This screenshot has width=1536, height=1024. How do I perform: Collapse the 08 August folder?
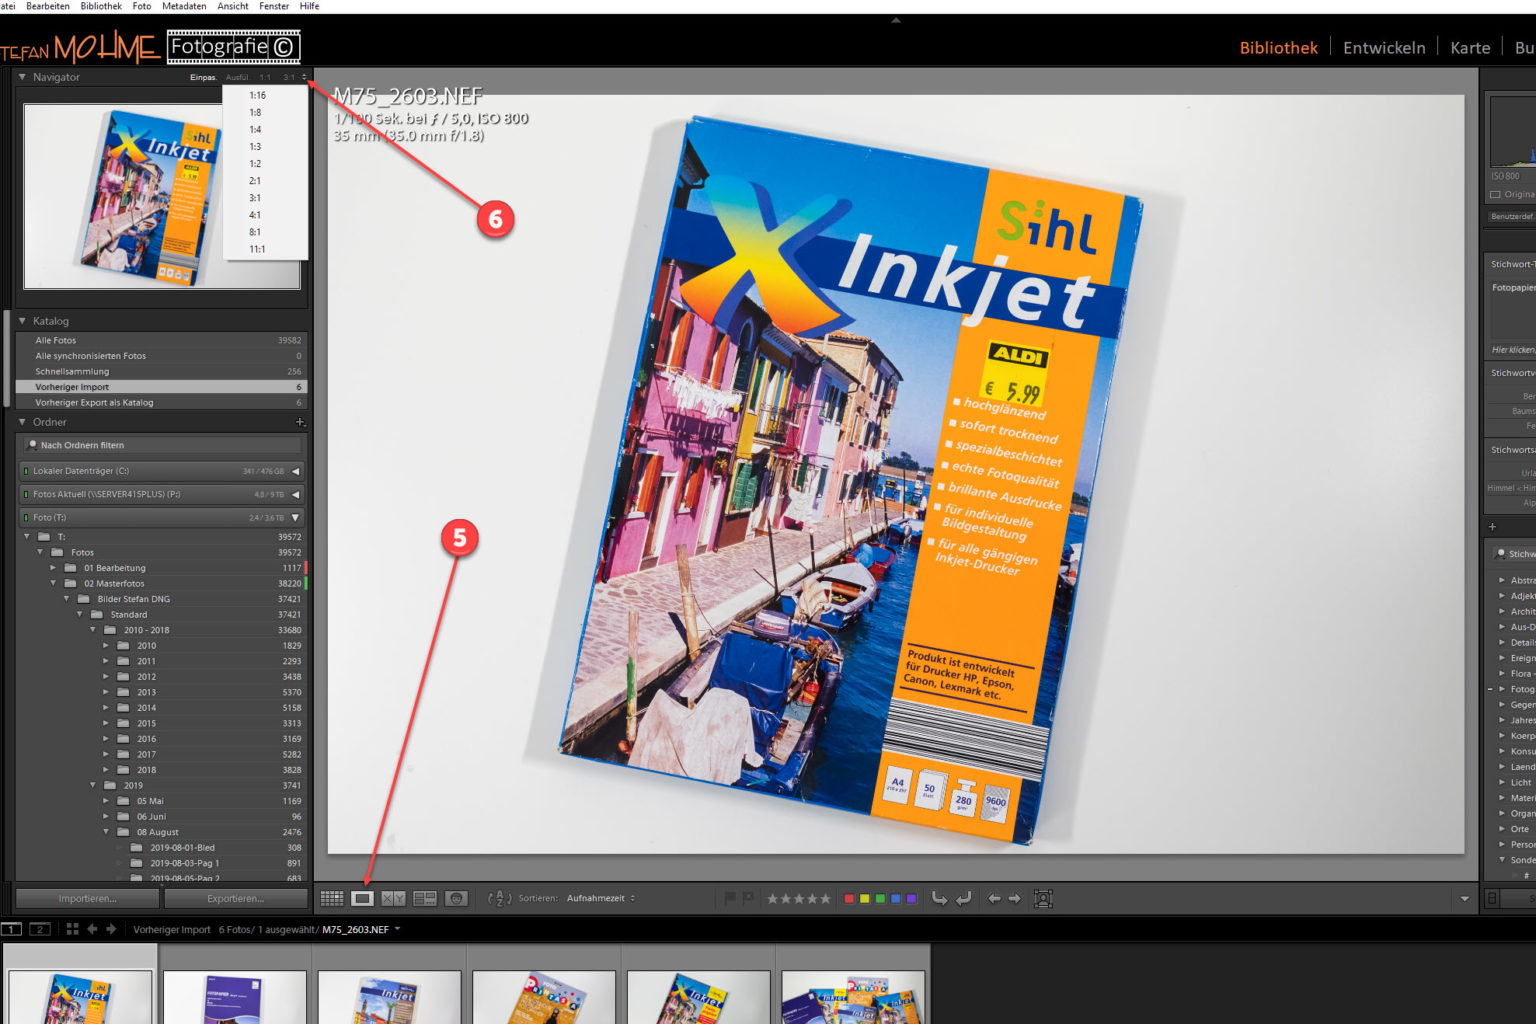(x=106, y=832)
